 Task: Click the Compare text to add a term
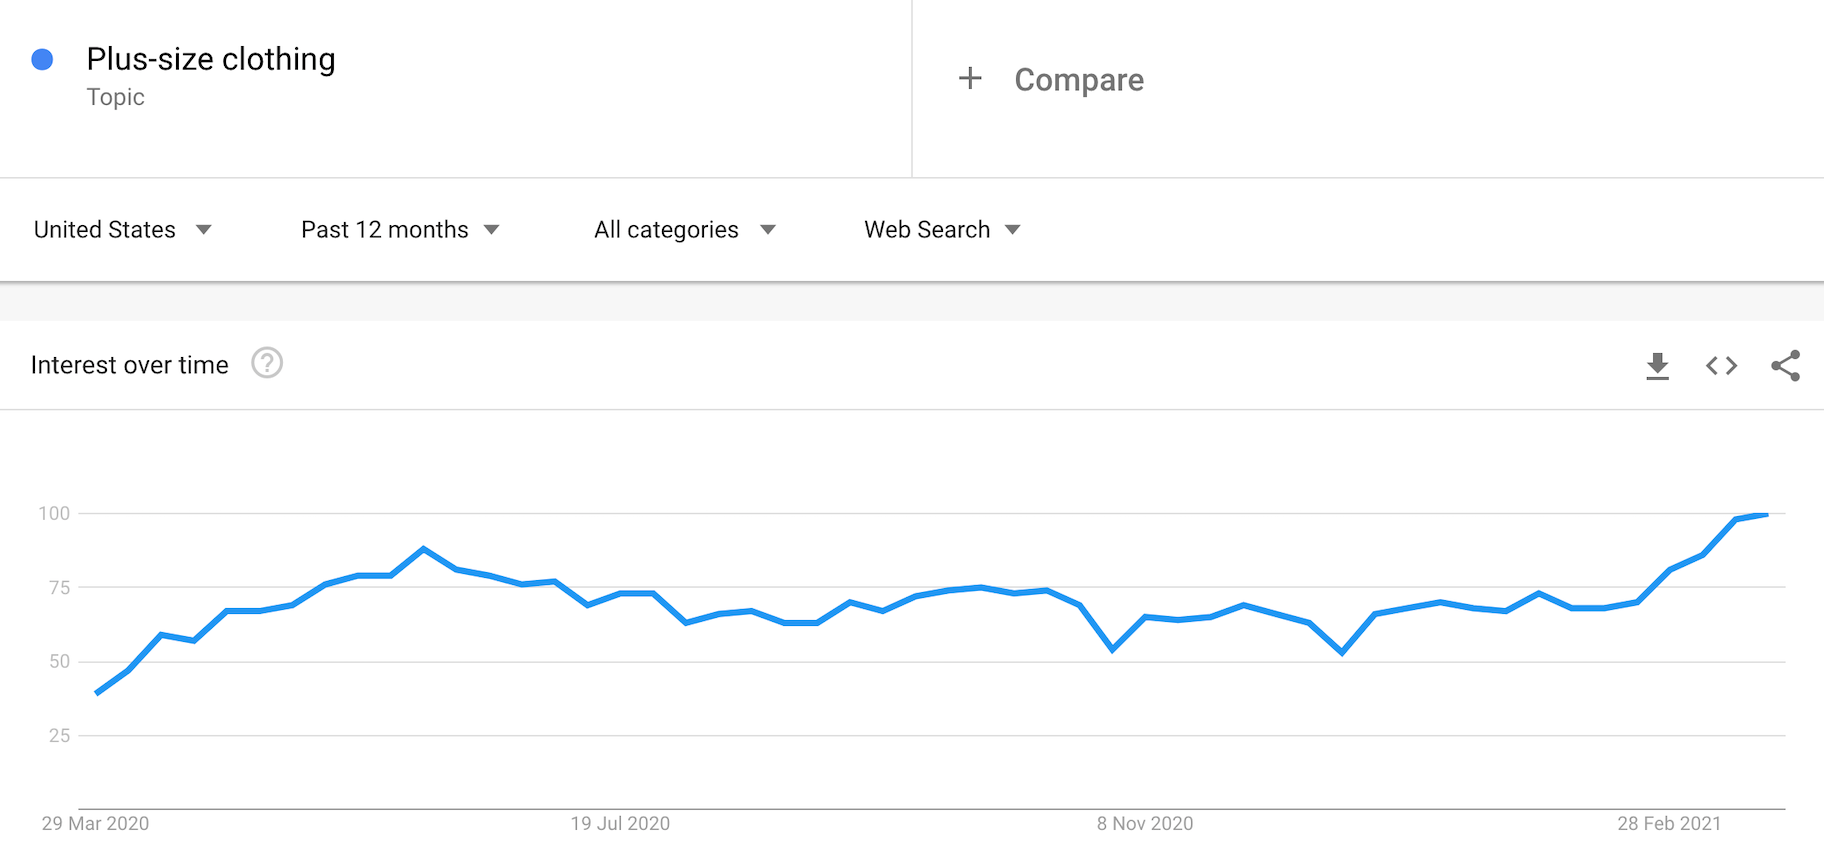coord(1079,80)
